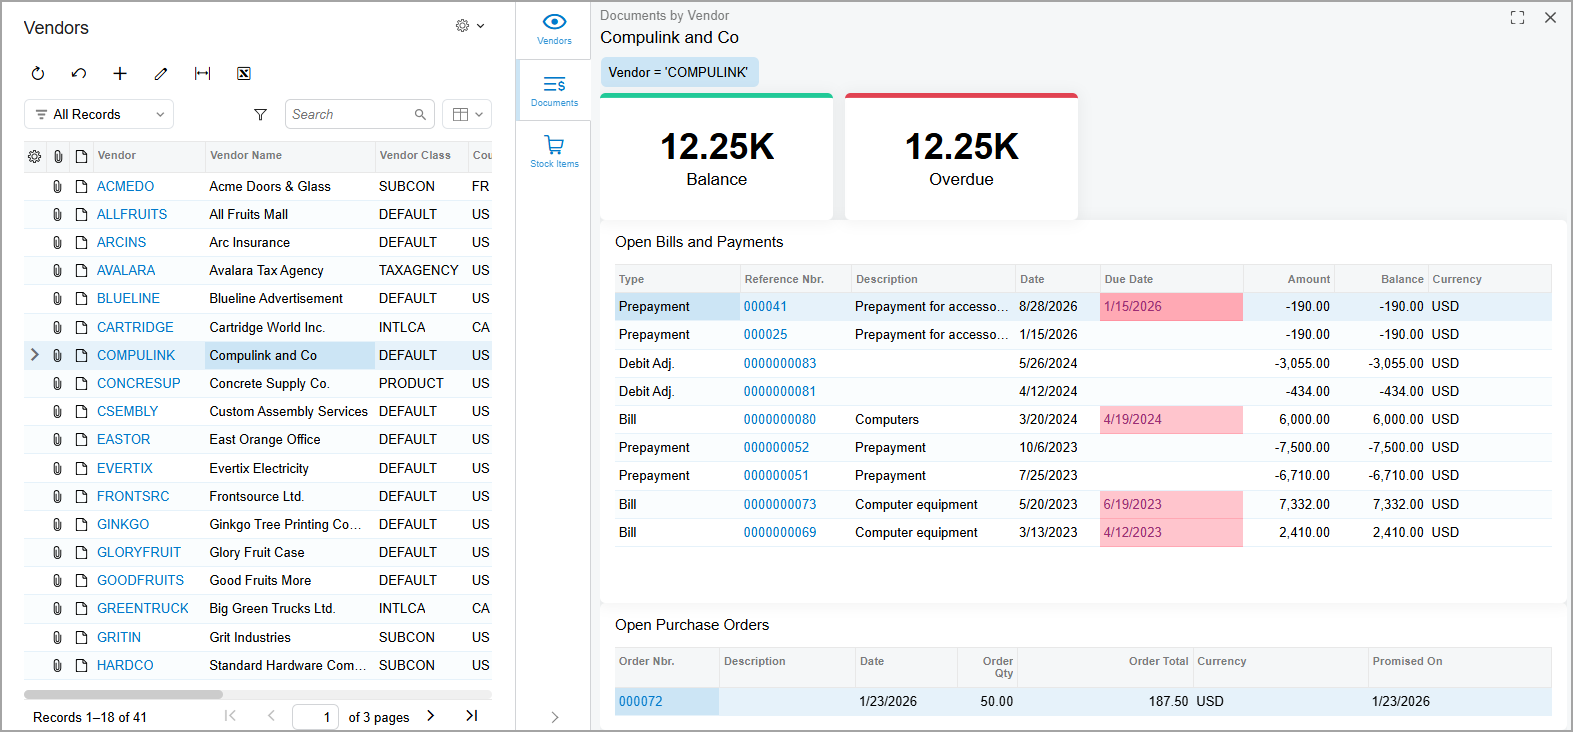Collapse the side panel chevron at bottom
Viewport: 1573px width, 732px height.
tap(554, 717)
